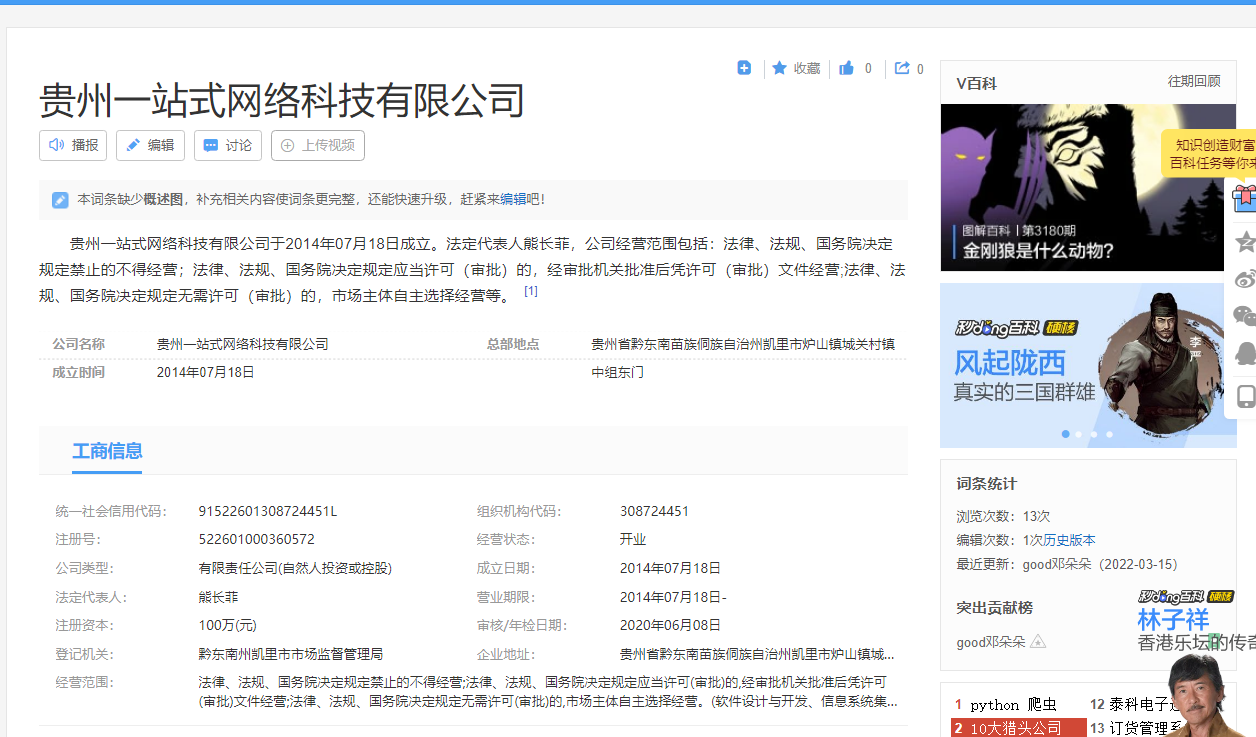The height and width of the screenshot is (737, 1256).
Task: Select the 工商信息 tab
Action: point(107,451)
